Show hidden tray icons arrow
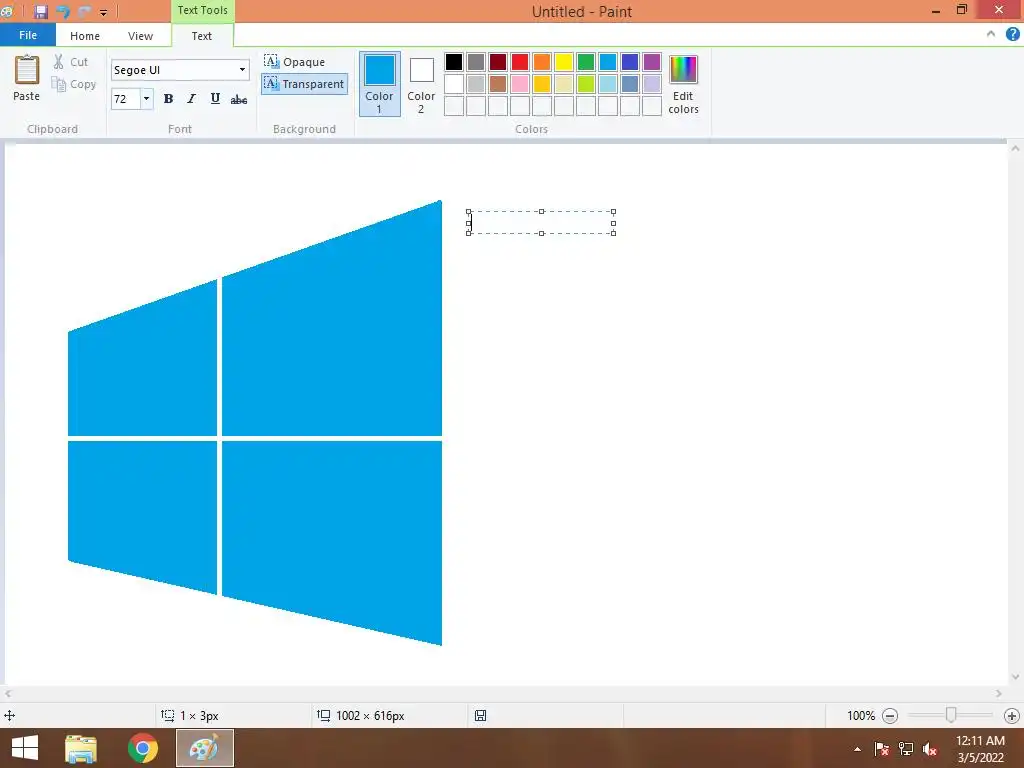The height and width of the screenshot is (768, 1024). coord(857,749)
